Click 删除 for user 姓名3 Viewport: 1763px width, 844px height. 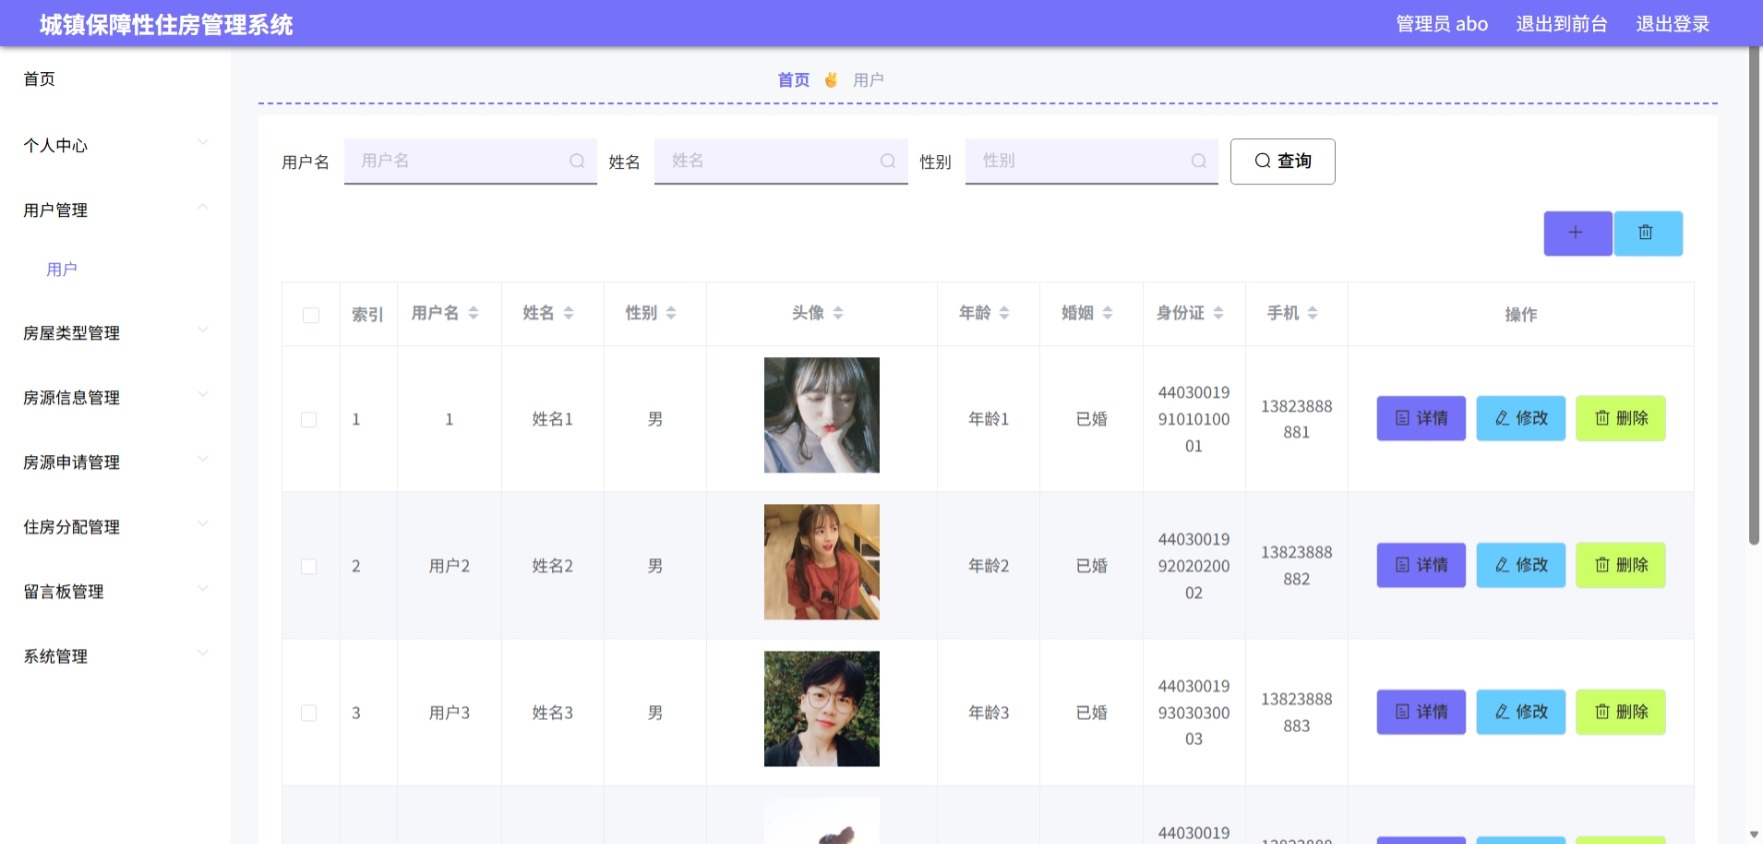tap(1621, 712)
